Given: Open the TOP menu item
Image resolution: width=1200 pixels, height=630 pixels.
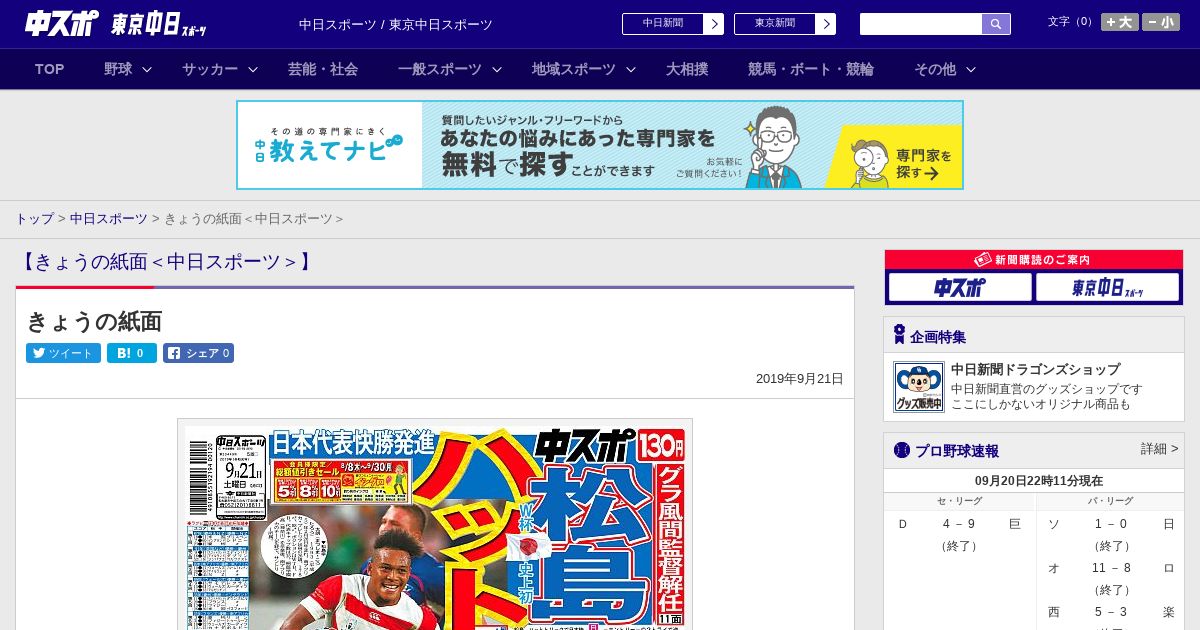Looking at the screenshot, I should coord(50,69).
